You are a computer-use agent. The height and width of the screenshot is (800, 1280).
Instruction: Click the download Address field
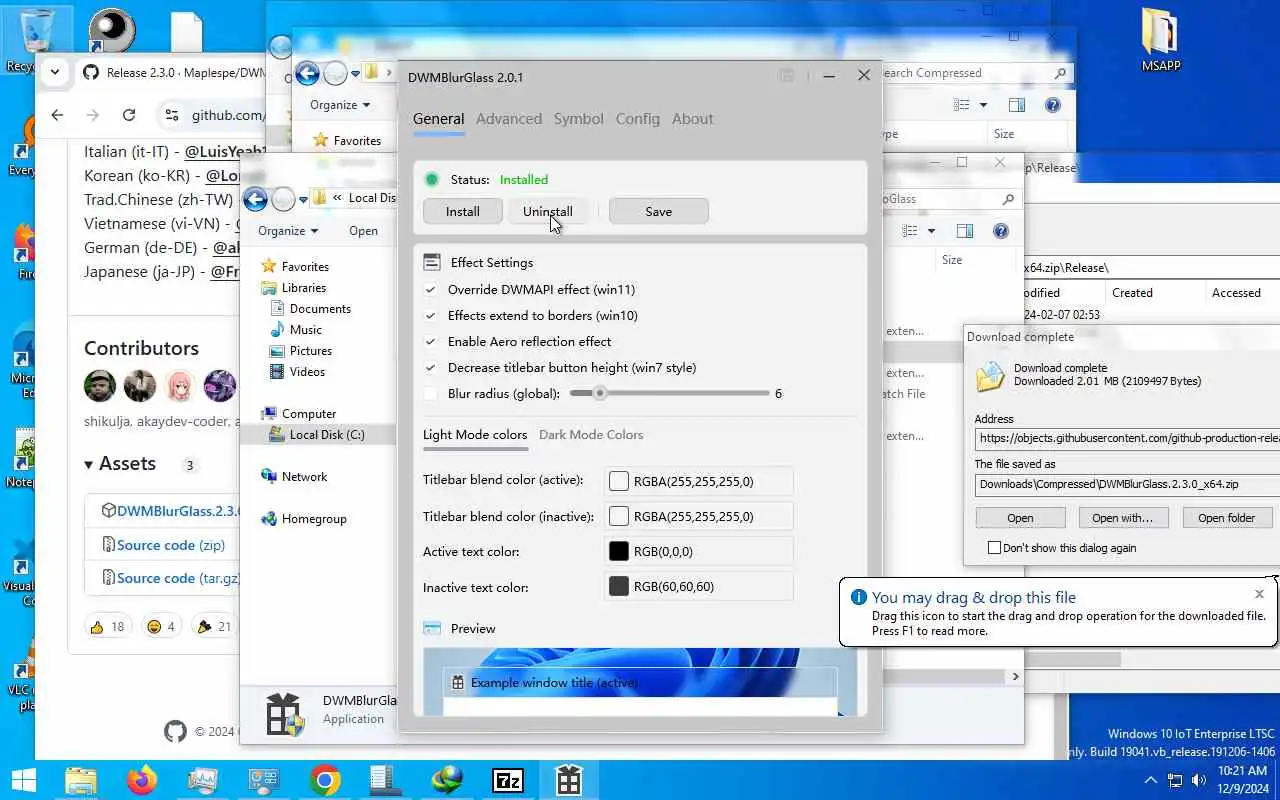point(1127,438)
